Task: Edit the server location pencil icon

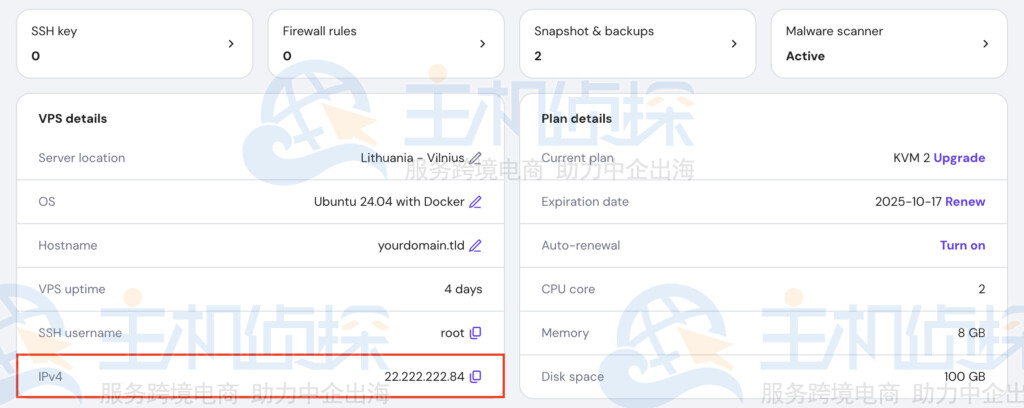Action: click(476, 158)
